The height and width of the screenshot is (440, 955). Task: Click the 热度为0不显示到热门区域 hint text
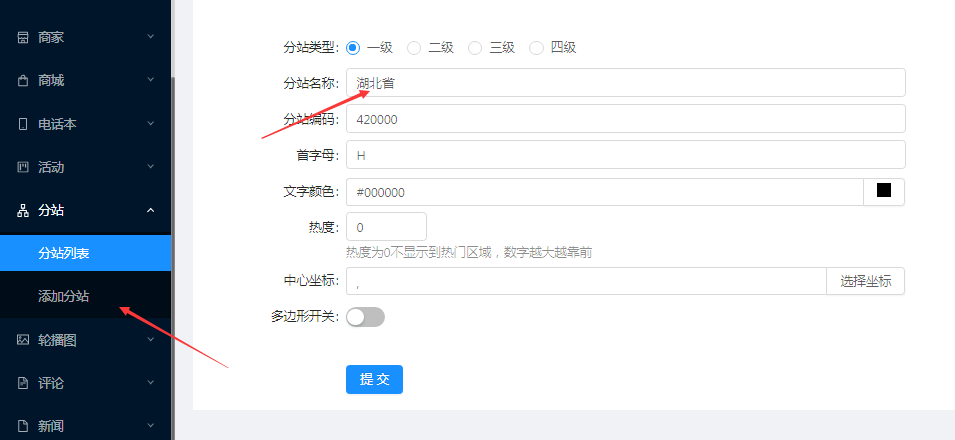469,252
